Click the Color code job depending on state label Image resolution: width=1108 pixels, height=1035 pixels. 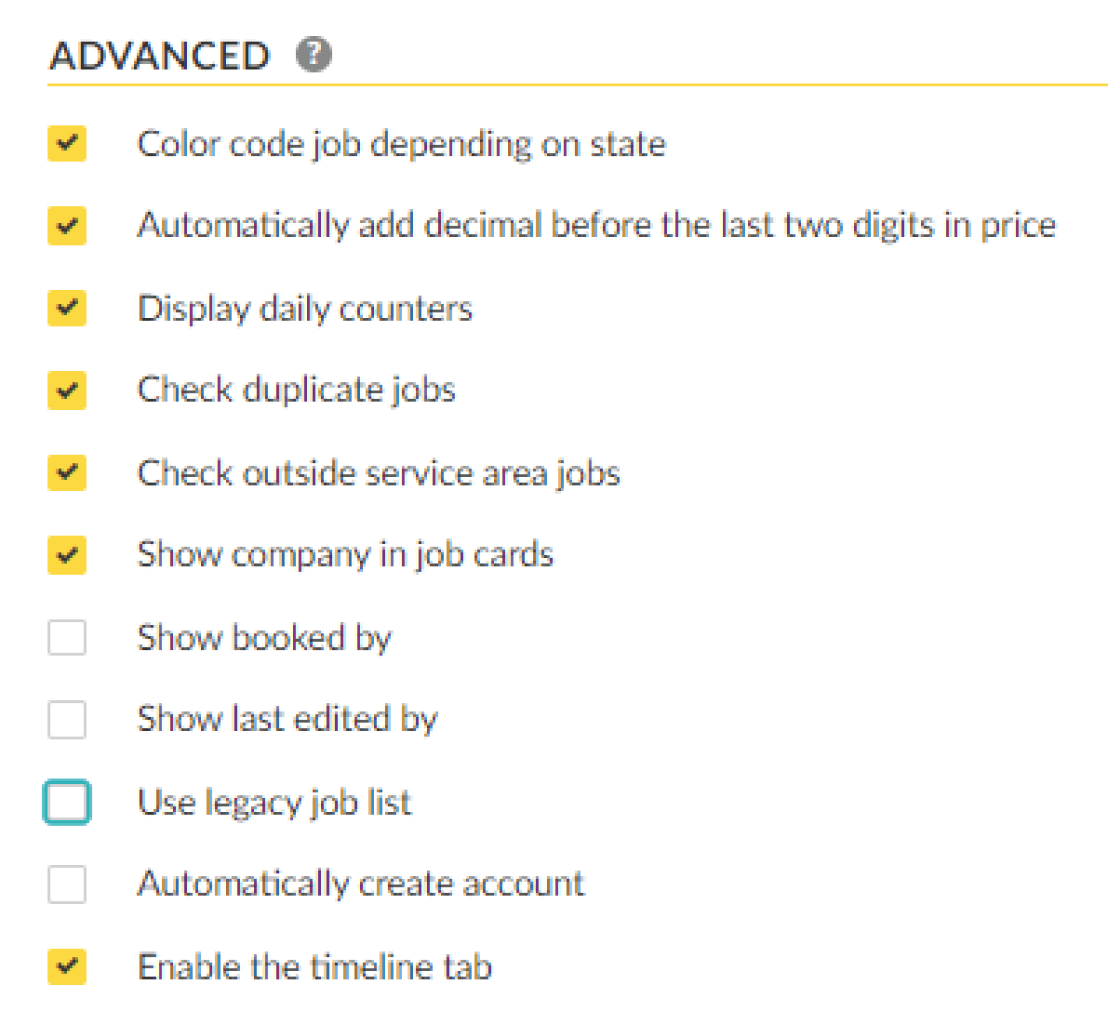click(401, 144)
